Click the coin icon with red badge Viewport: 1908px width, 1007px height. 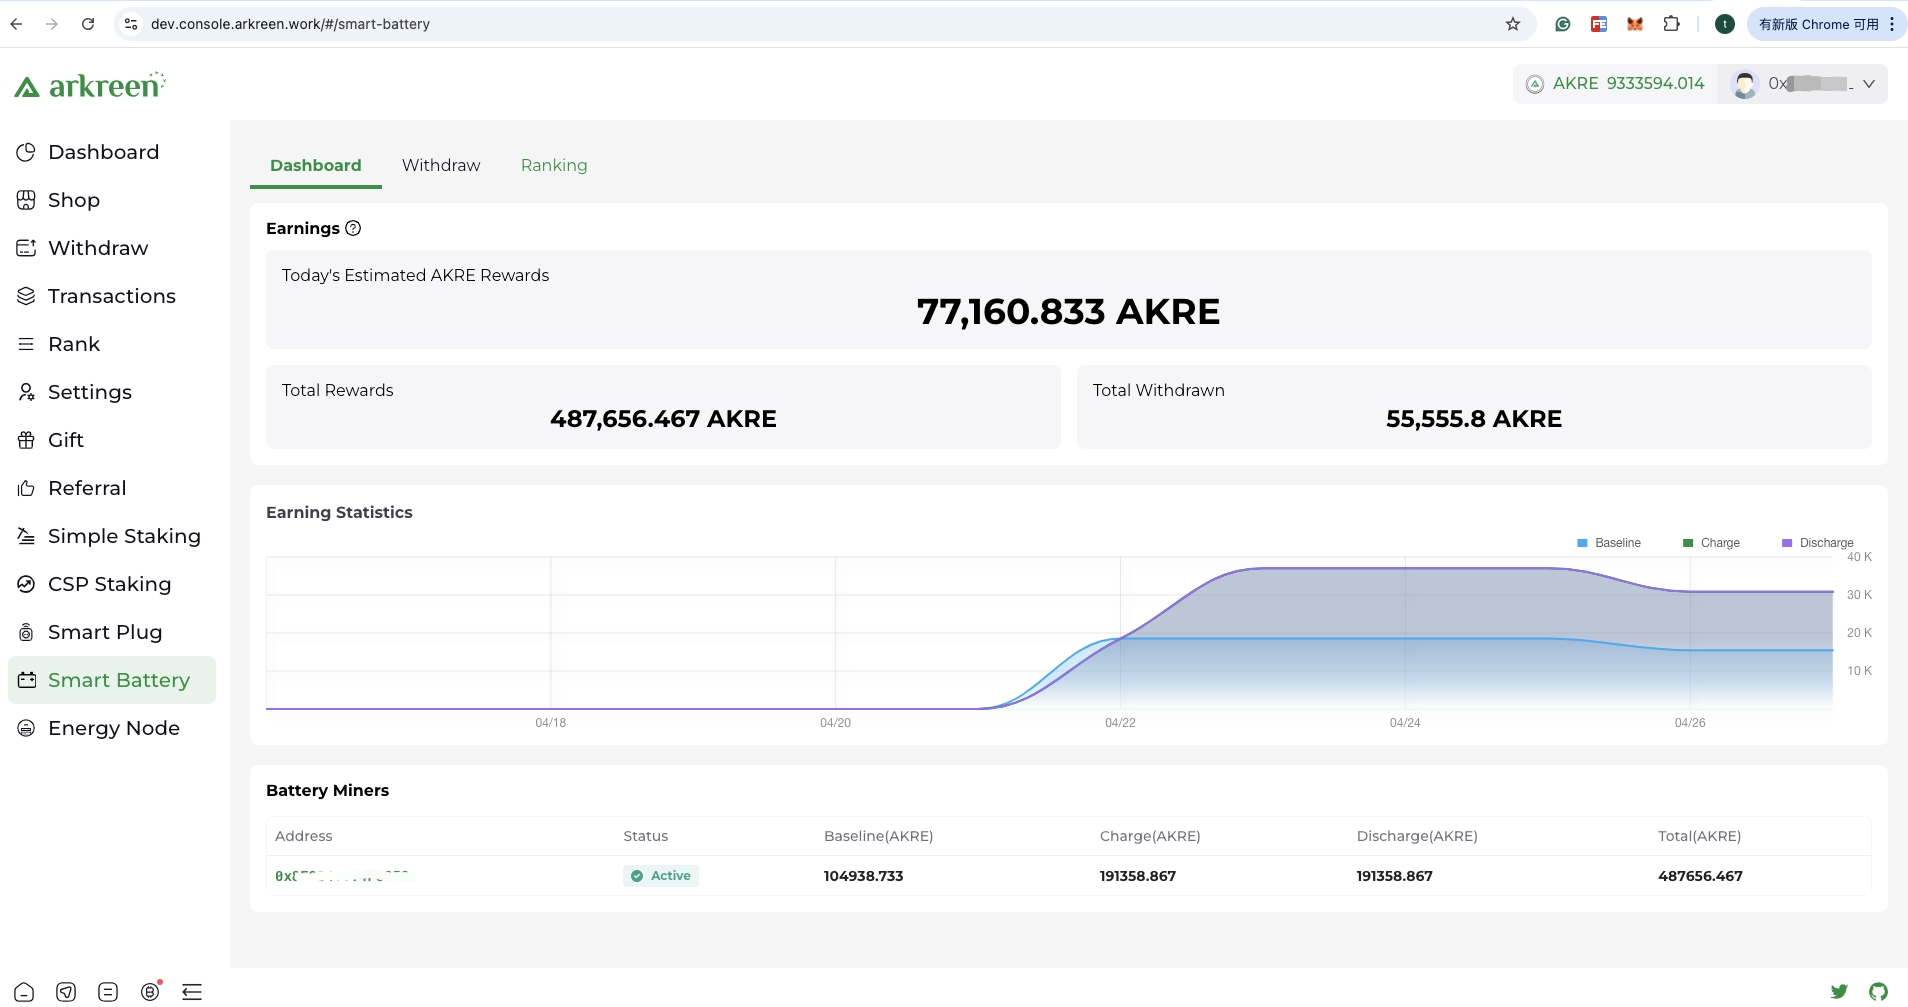(150, 991)
